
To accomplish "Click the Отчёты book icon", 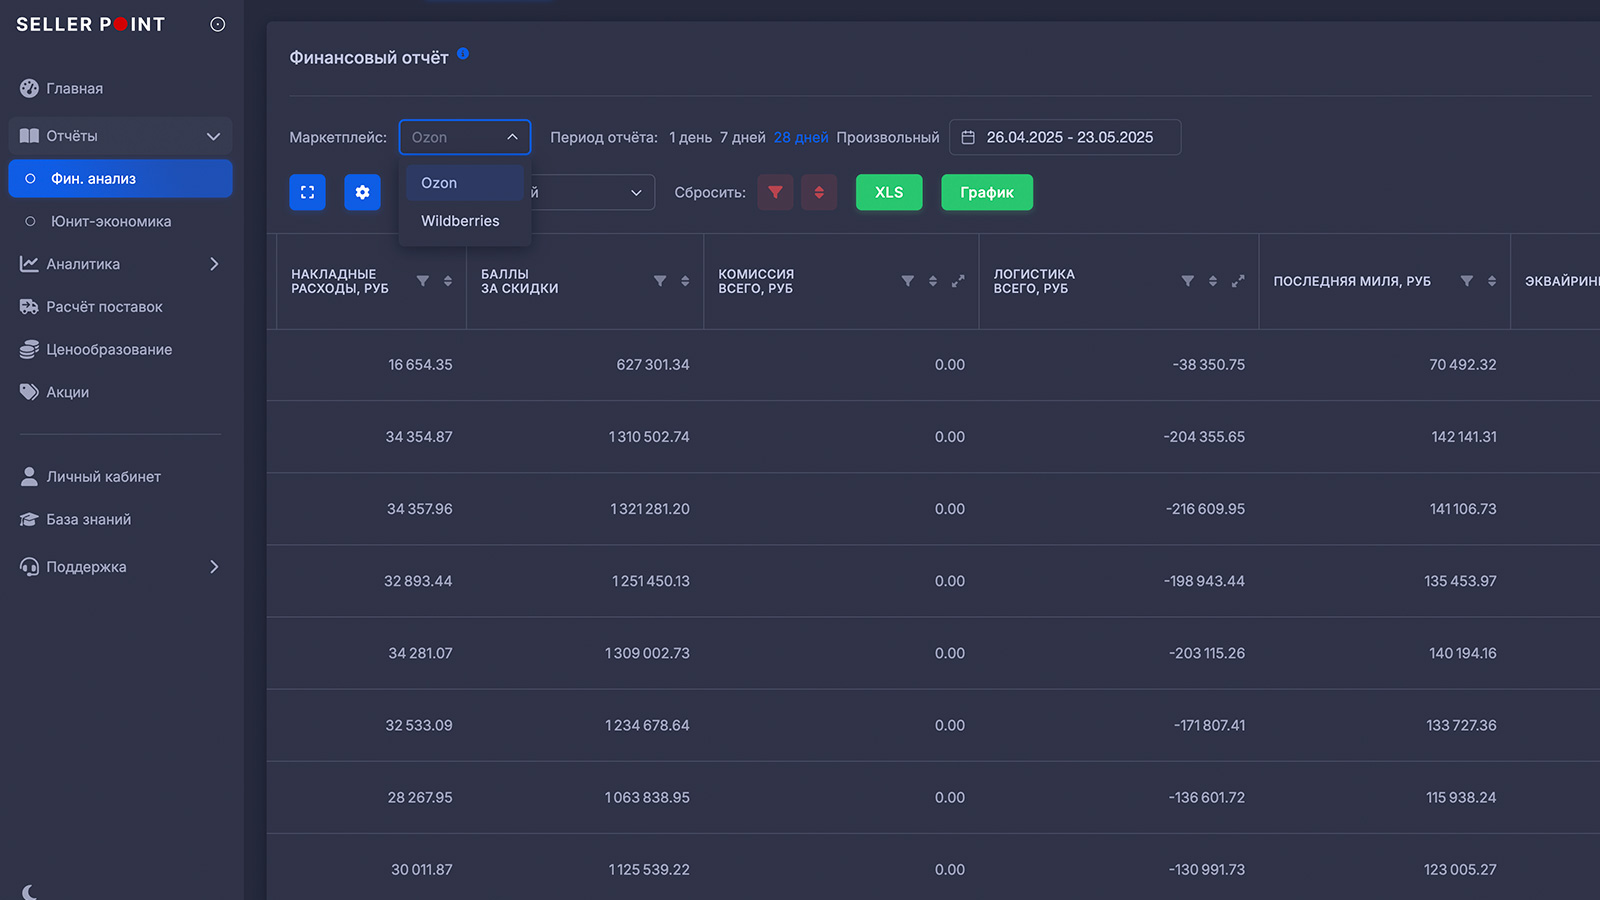I will (x=29, y=136).
